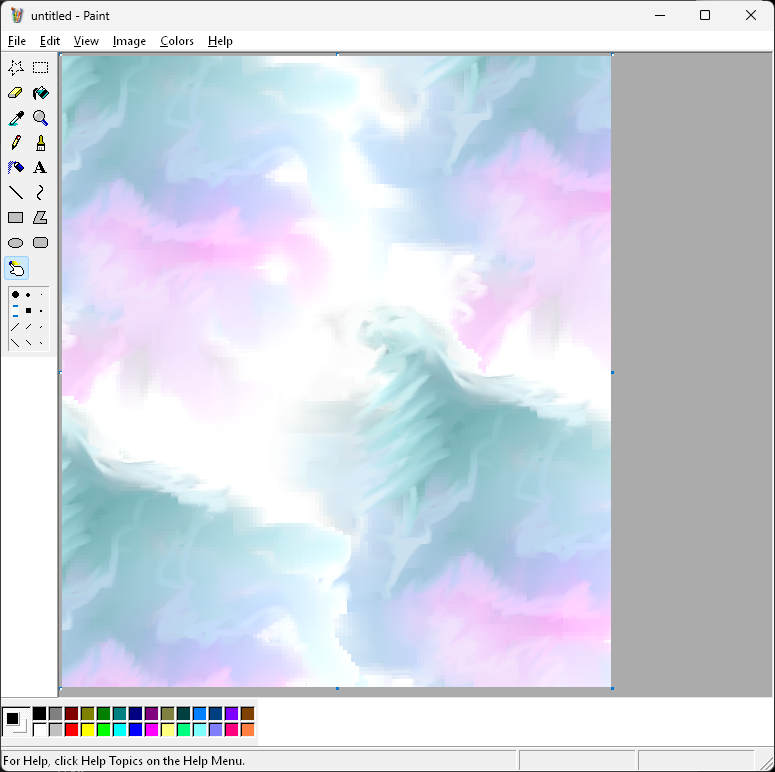The image size is (775, 772).
Task: Choose the smallest round brush shape
Action: 41,295
